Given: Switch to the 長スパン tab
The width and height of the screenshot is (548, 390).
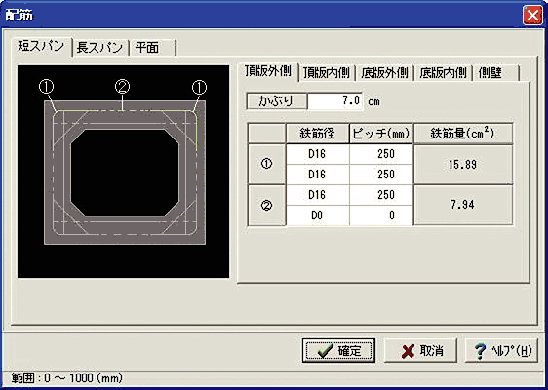Looking at the screenshot, I should click(100, 48).
